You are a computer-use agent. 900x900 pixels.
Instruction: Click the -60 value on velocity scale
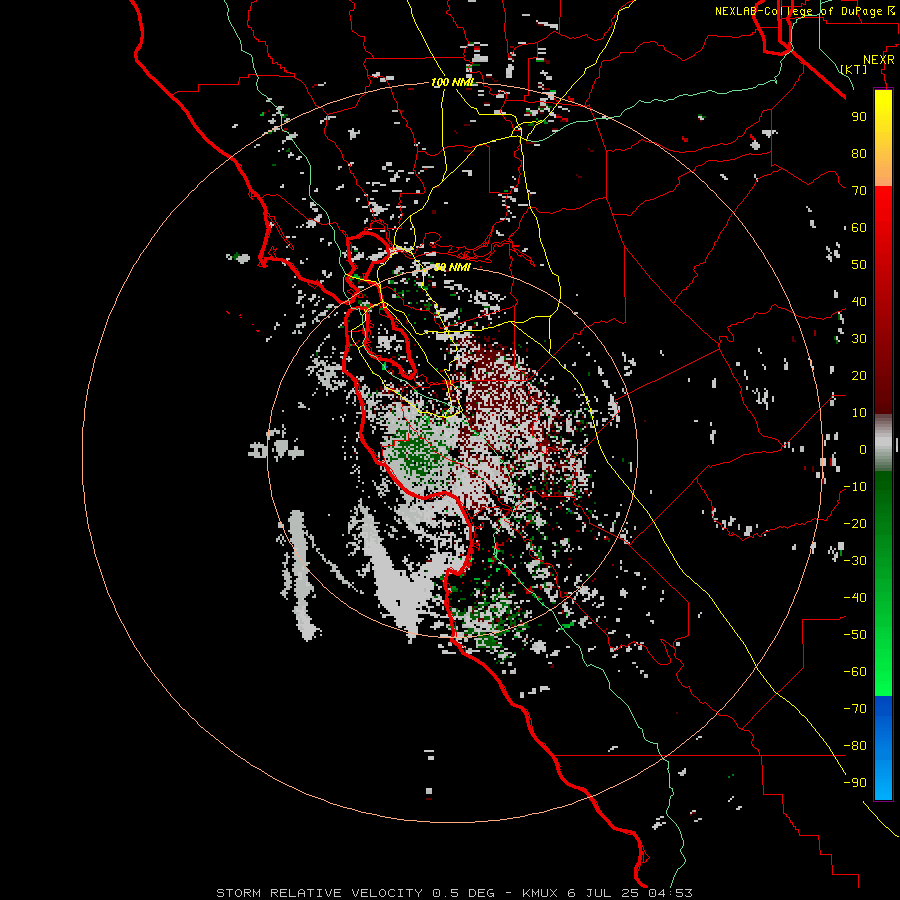point(855,672)
